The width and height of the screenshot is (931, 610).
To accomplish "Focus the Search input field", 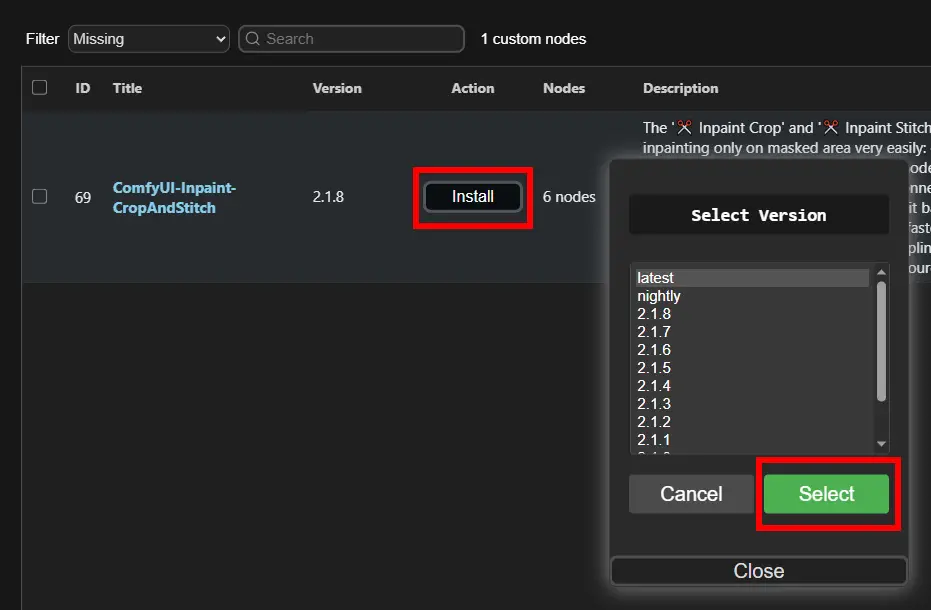I will [x=360, y=39].
